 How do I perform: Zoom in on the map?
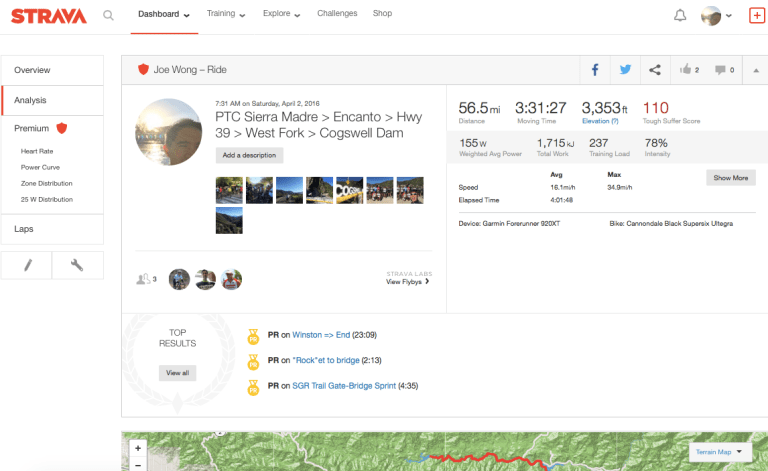click(x=138, y=447)
